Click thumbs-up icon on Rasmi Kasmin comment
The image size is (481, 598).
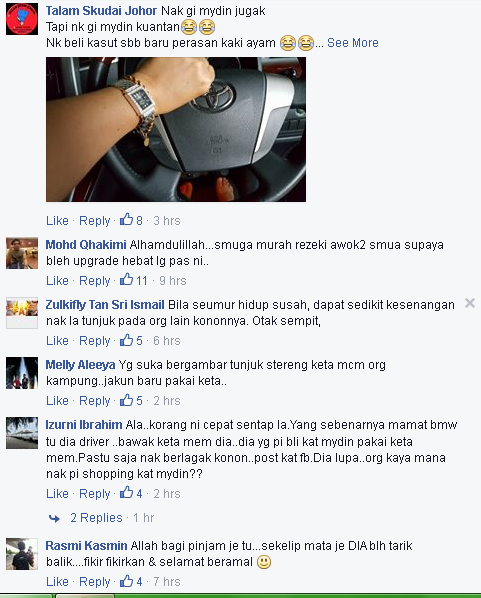pyautogui.click(x=126, y=580)
